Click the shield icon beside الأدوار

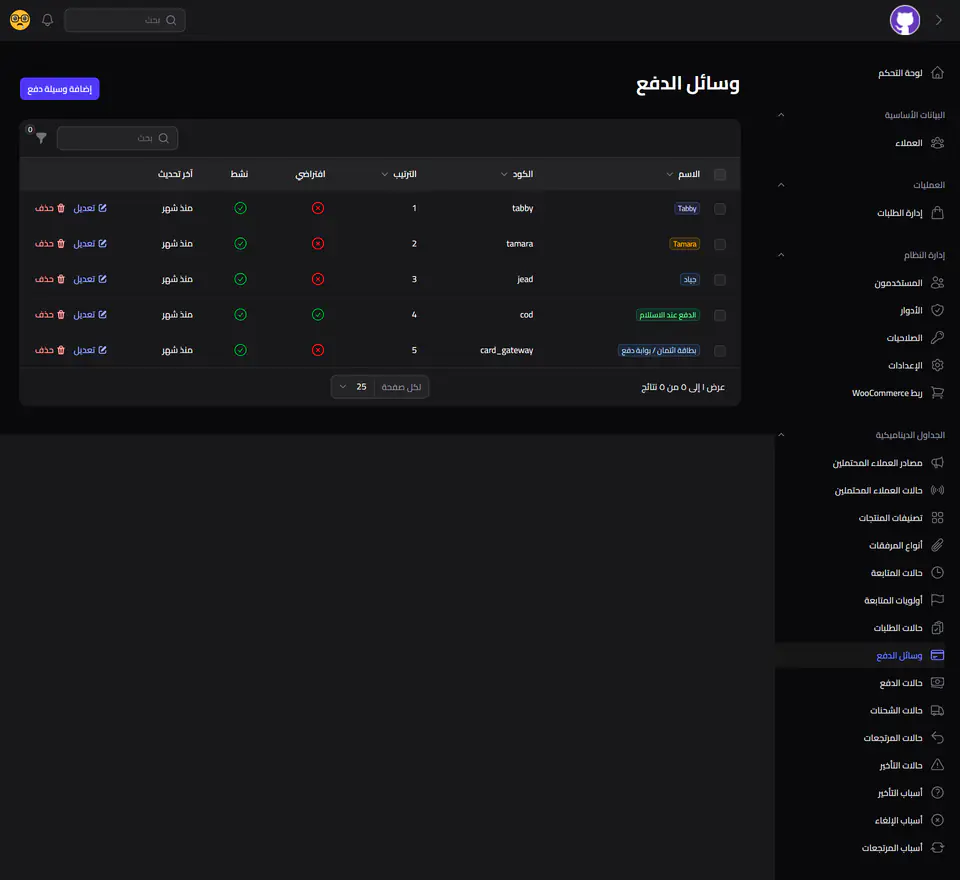(x=937, y=310)
